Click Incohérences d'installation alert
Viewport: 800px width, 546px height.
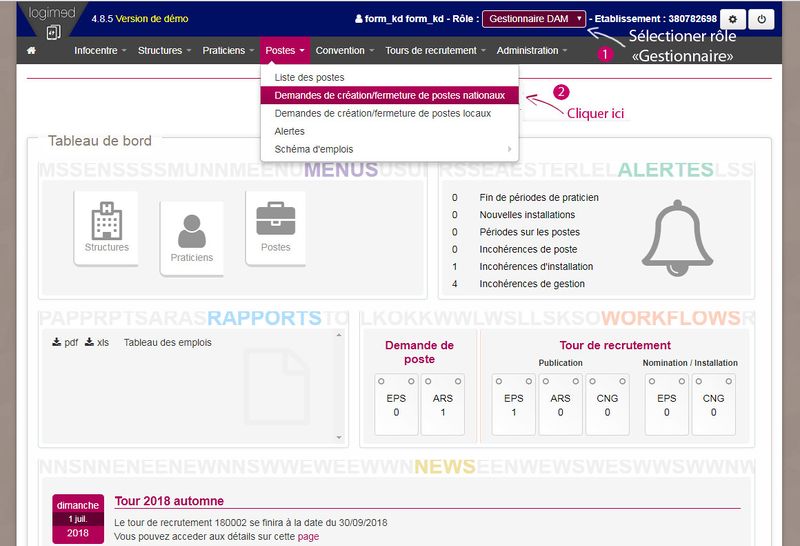[536, 266]
